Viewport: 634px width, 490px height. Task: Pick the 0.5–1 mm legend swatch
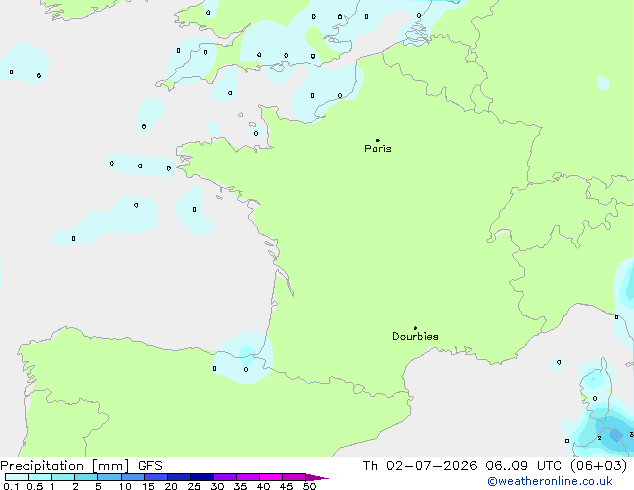40,477
